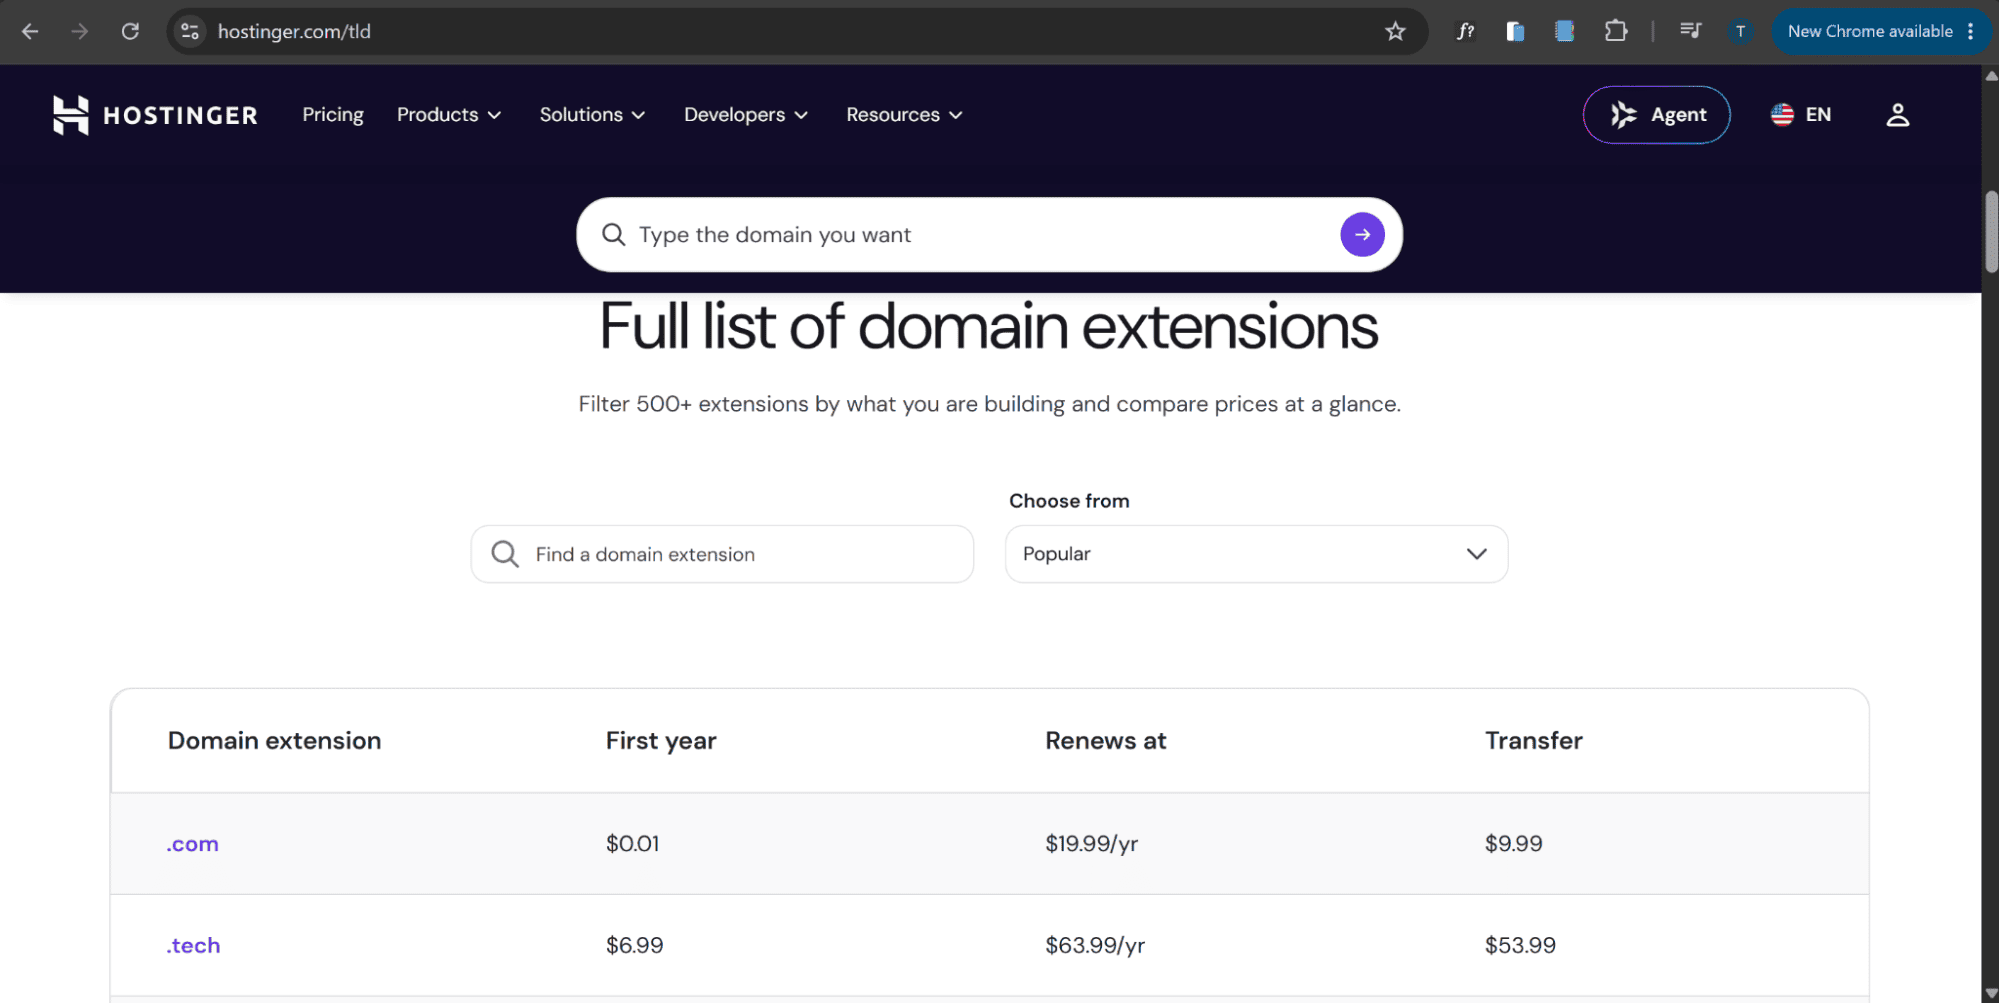Open the Pricing page
The image size is (1999, 1004).
tap(333, 115)
